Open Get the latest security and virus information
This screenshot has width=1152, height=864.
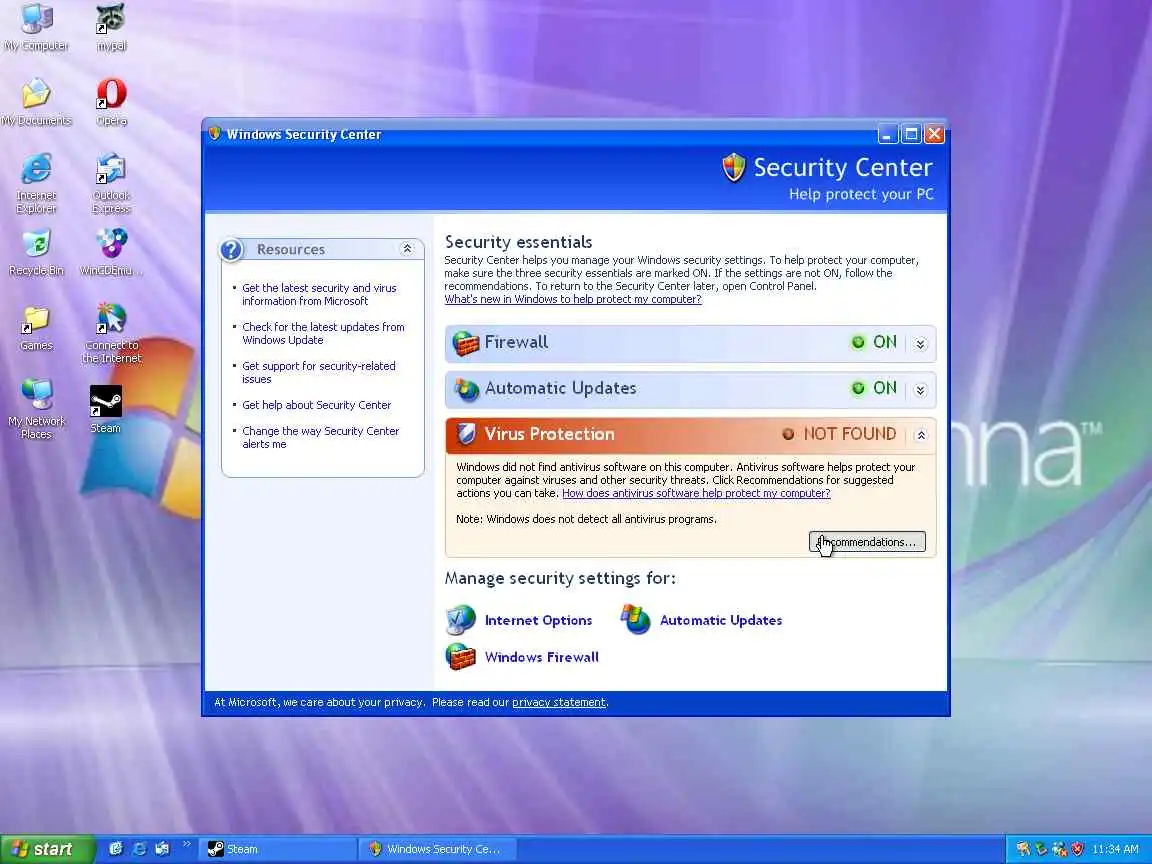point(319,295)
